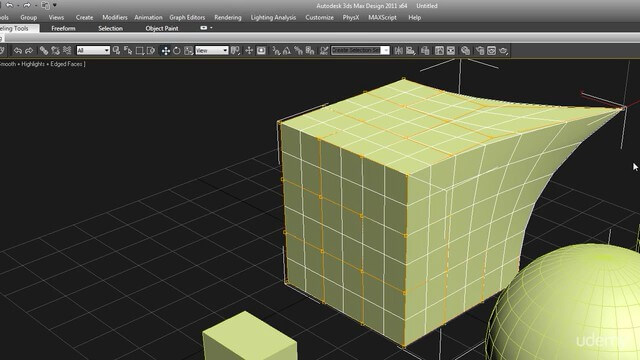Activate the Select Object tool
Screen dimensions: 640x360
point(116,51)
